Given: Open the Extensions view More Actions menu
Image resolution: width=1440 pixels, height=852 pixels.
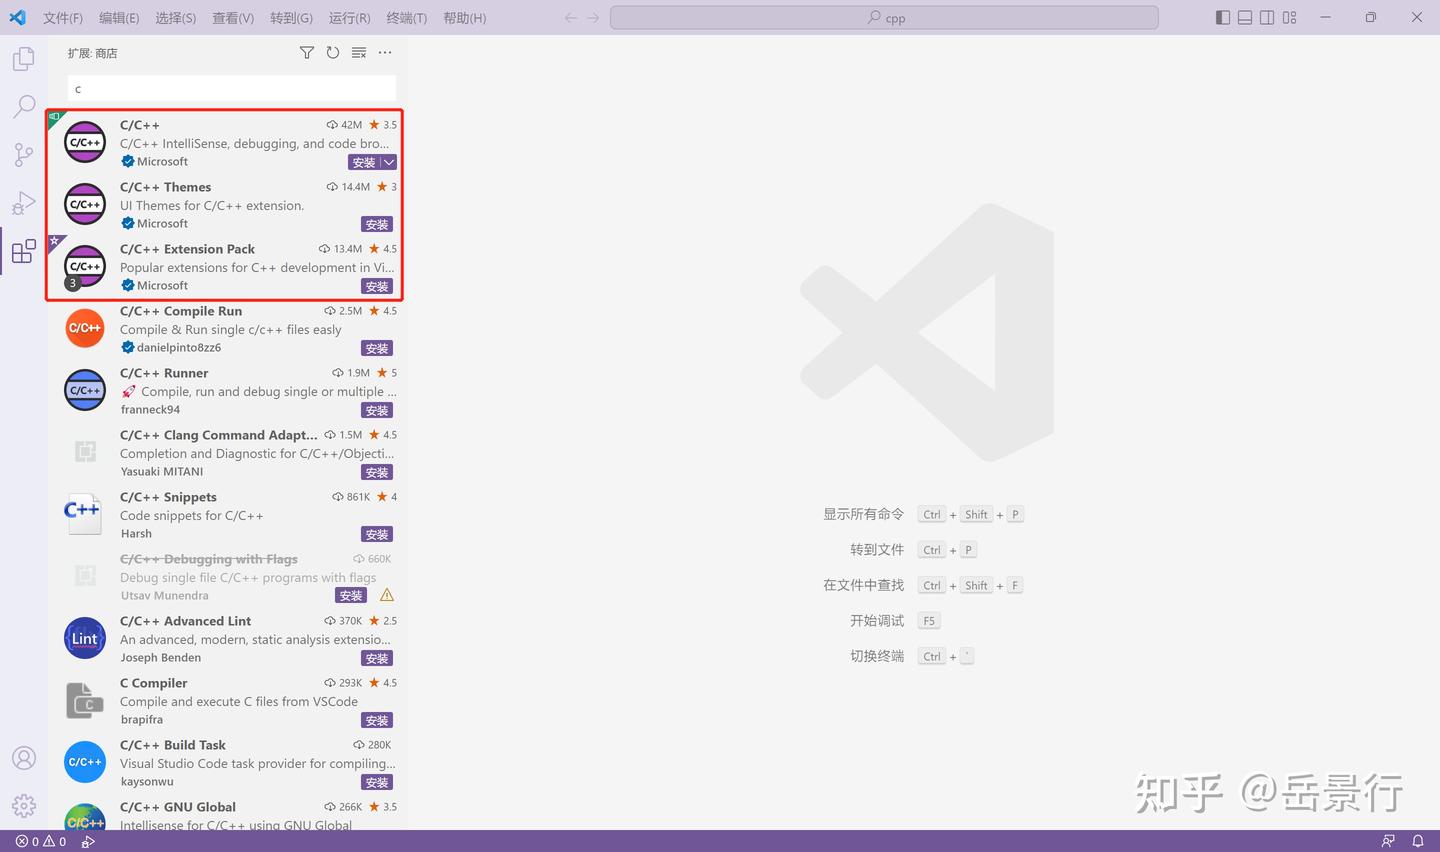Looking at the screenshot, I should pos(385,52).
